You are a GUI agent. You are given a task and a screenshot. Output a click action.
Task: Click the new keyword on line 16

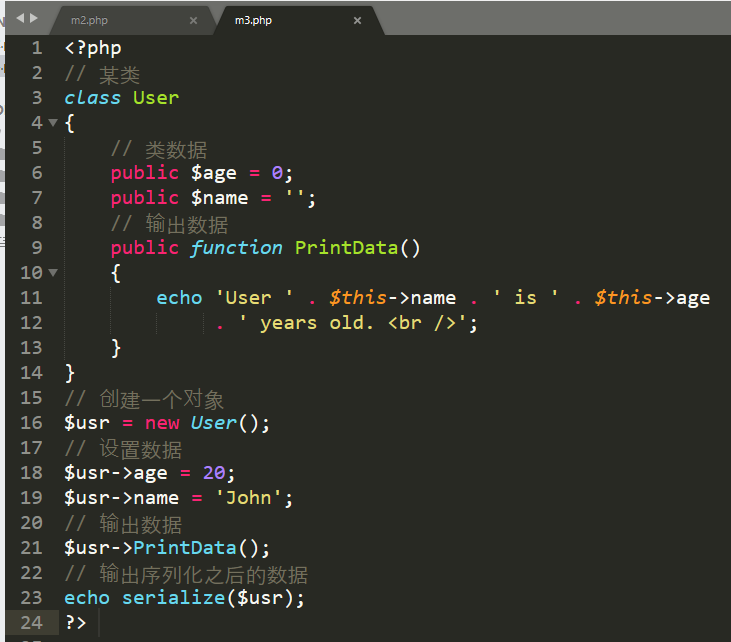pos(162,423)
